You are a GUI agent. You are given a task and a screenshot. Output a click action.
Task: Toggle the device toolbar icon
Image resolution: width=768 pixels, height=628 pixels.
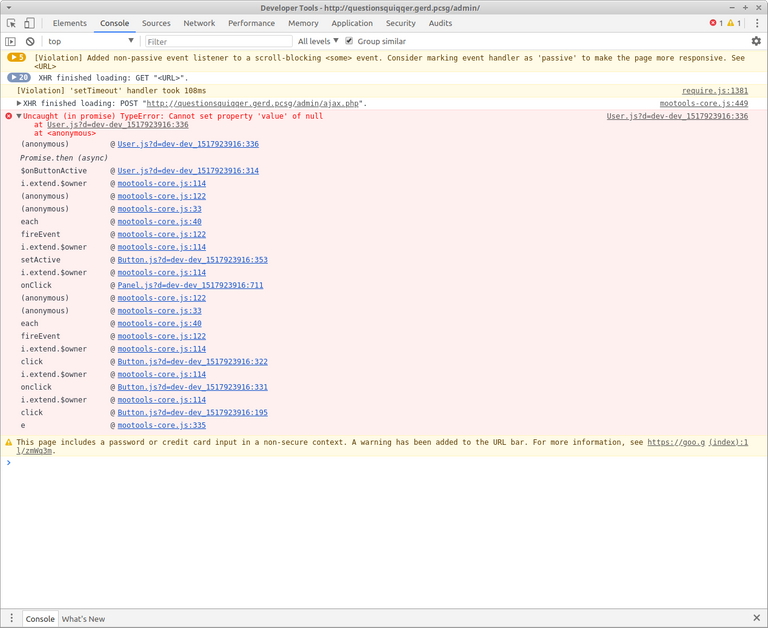(x=29, y=23)
